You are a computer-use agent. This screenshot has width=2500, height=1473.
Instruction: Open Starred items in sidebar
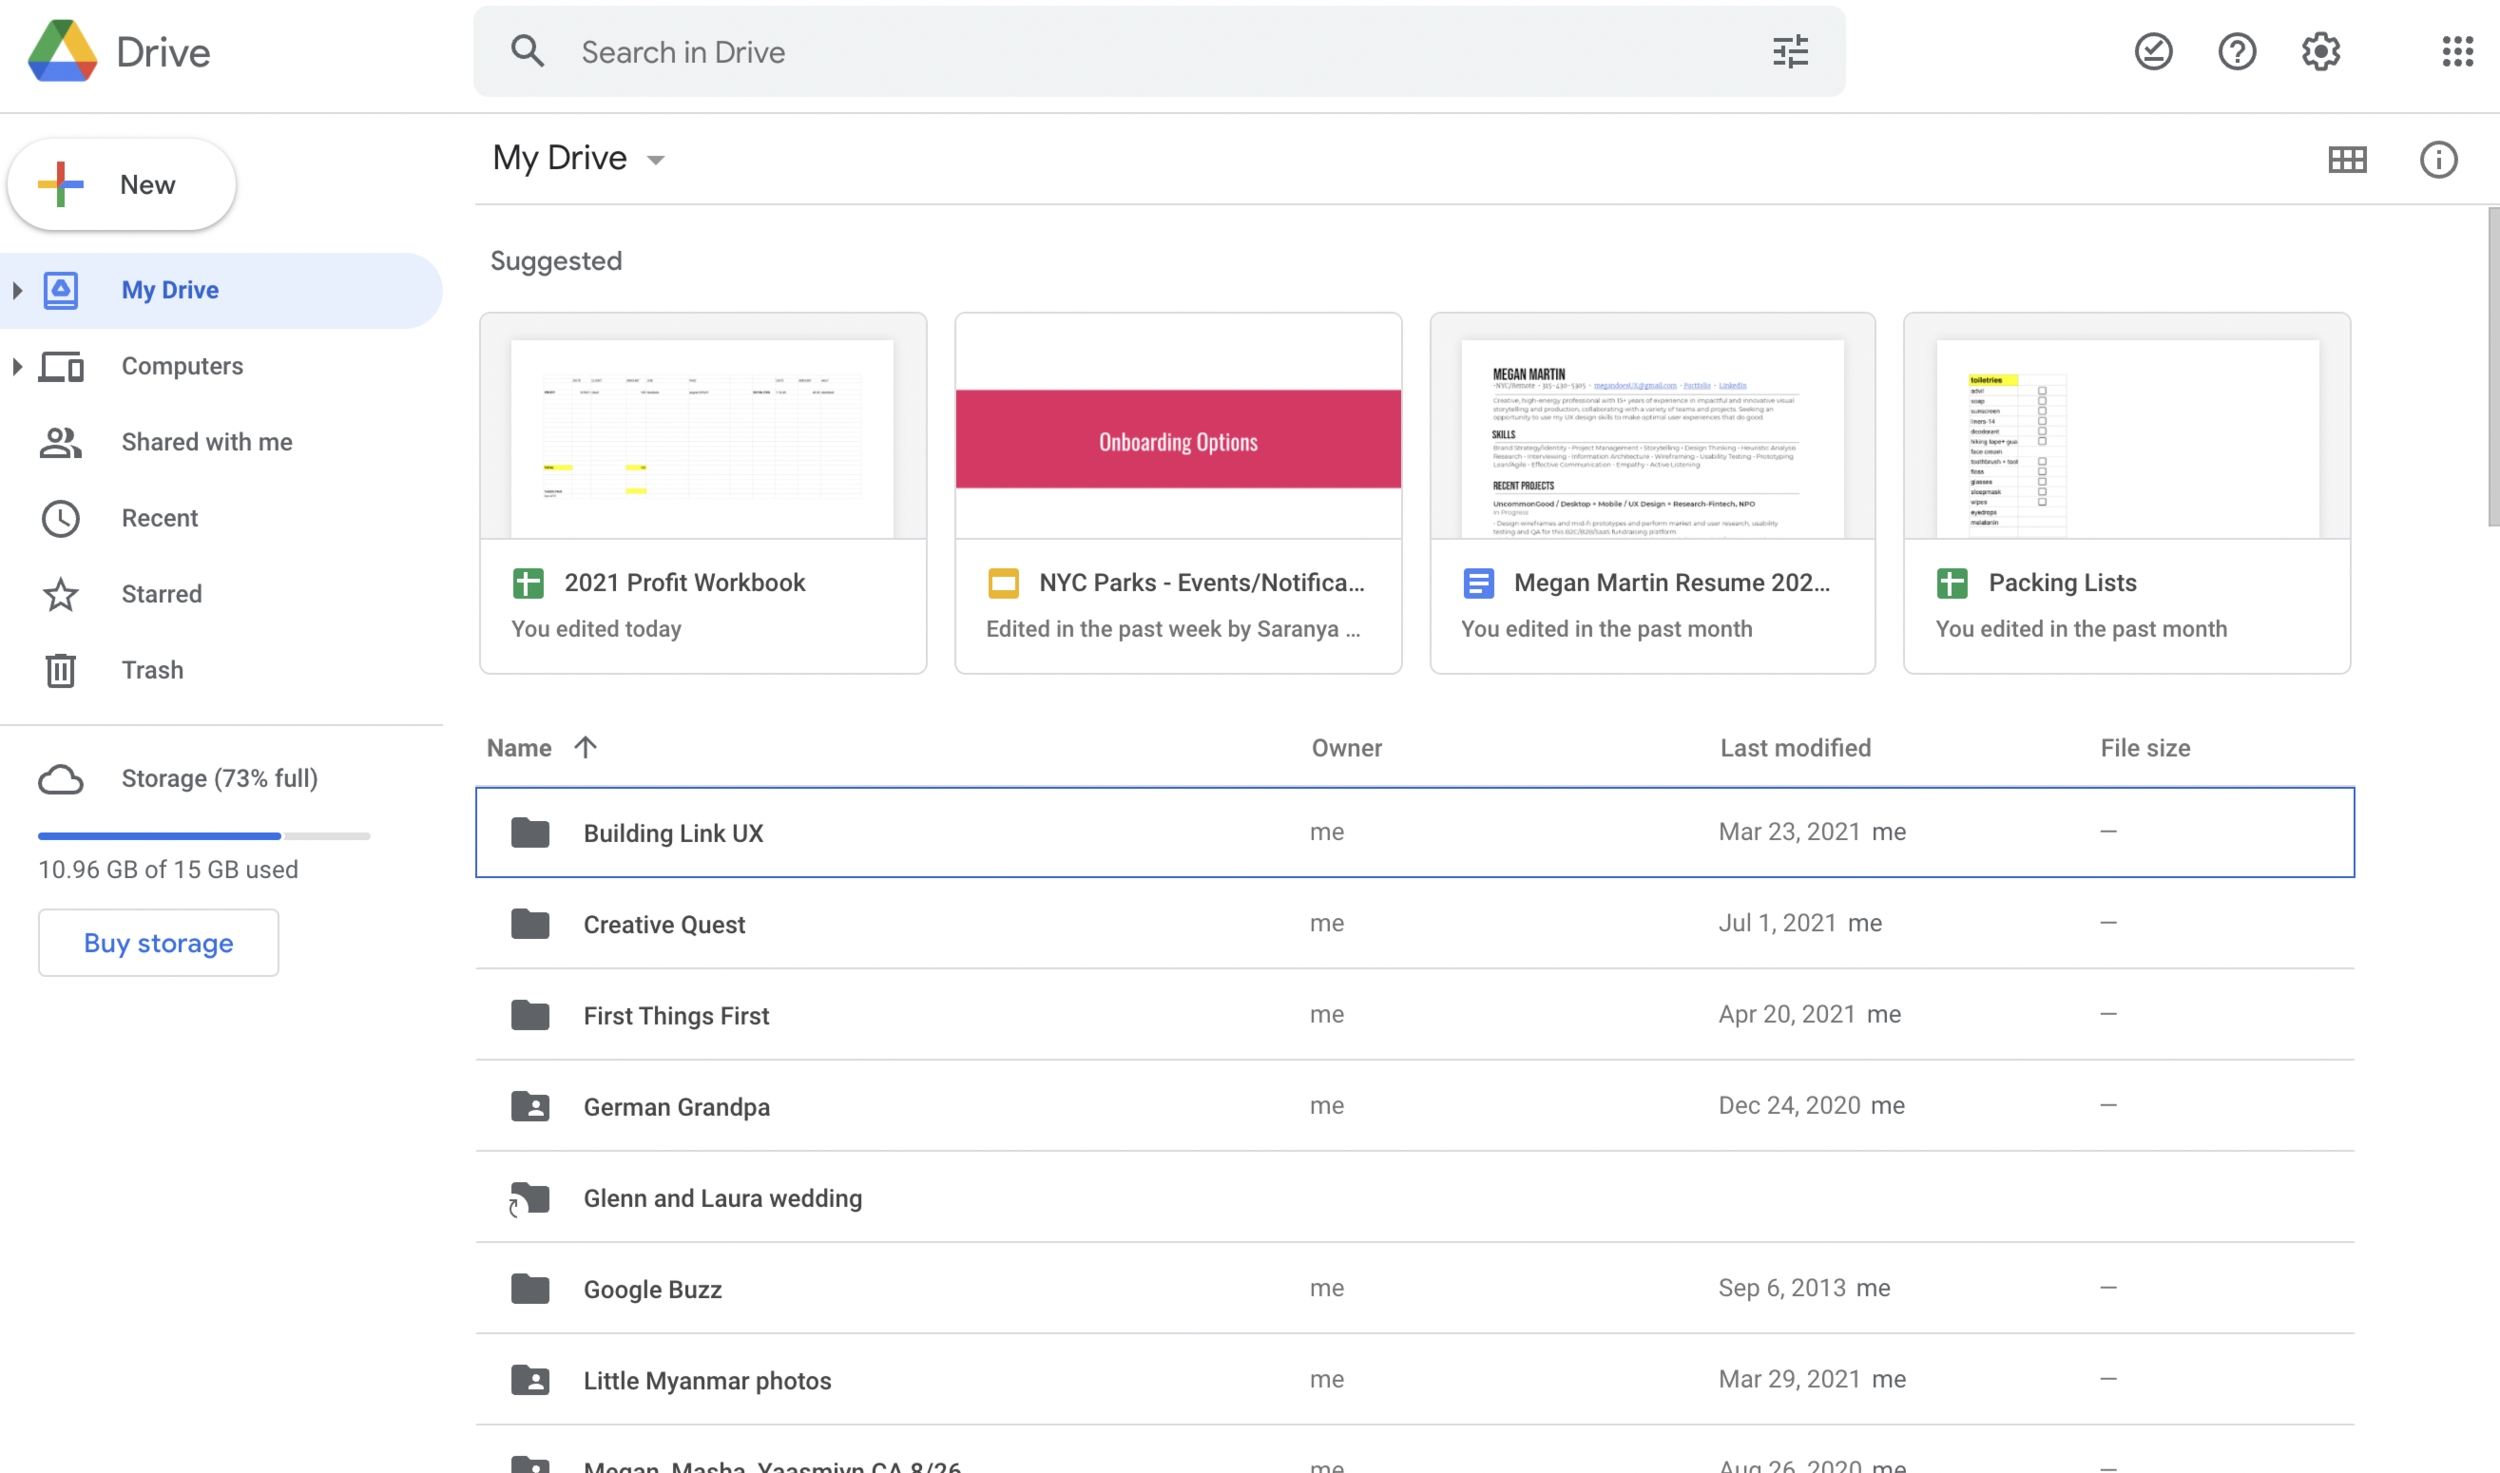pyautogui.click(x=161, y=594)
